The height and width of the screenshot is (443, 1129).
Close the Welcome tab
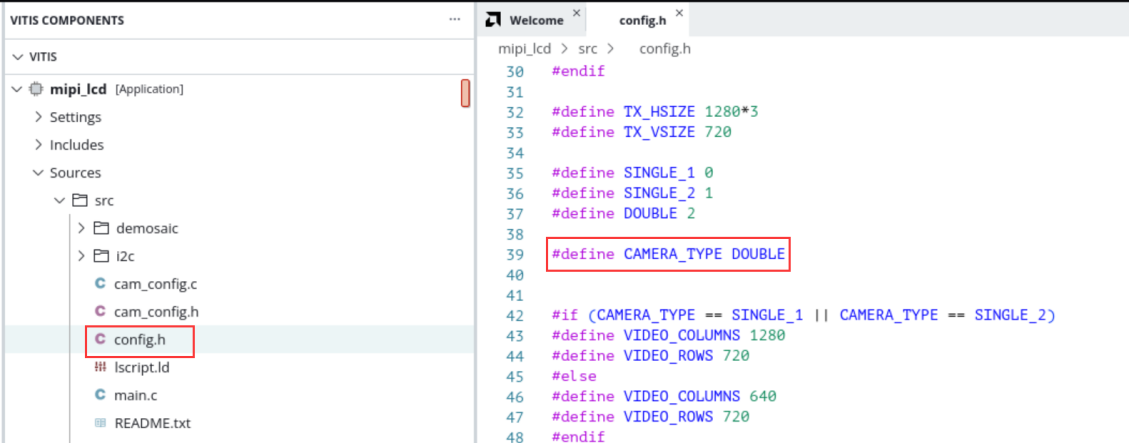tap(576, 14)
